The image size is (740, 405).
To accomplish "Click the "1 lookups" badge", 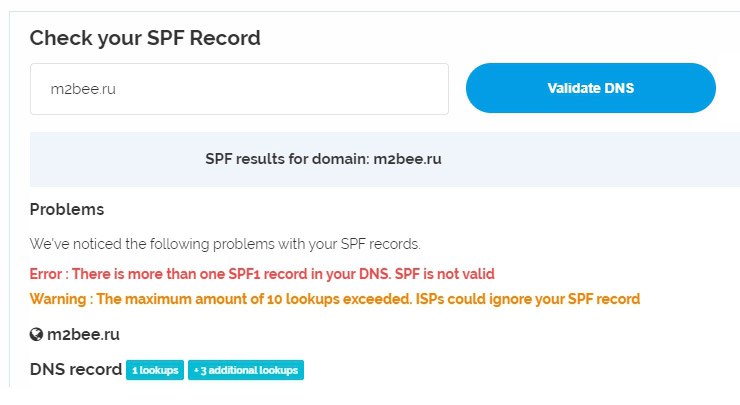I will point(154,370).
